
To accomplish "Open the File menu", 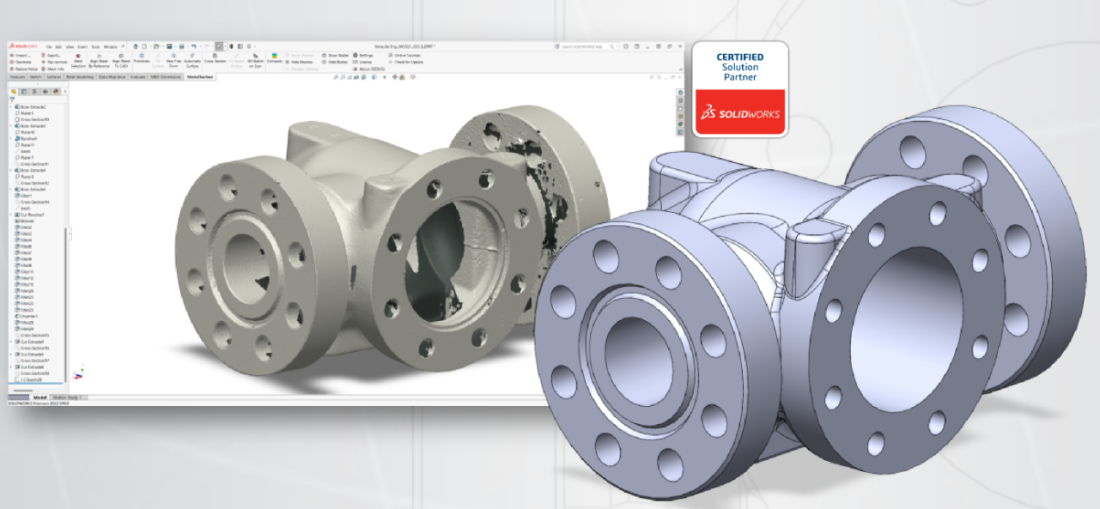I will [x=48, y=47].
